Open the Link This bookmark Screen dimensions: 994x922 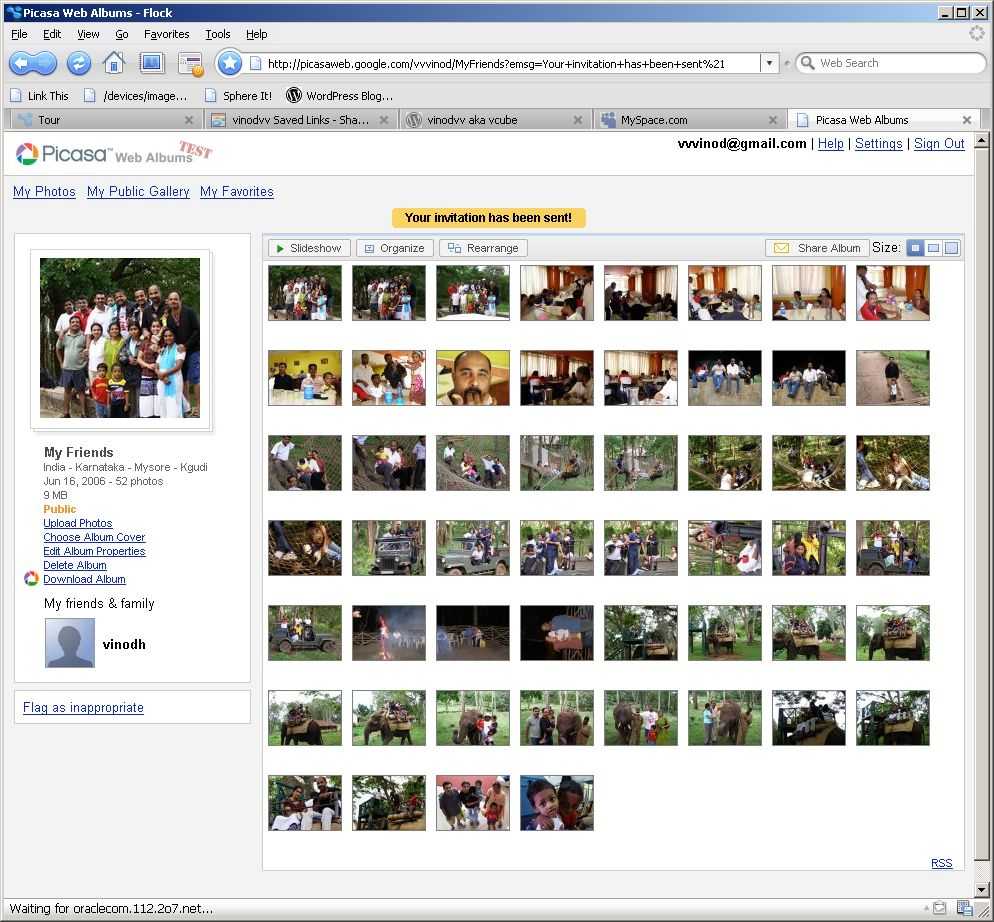[39, 96]
